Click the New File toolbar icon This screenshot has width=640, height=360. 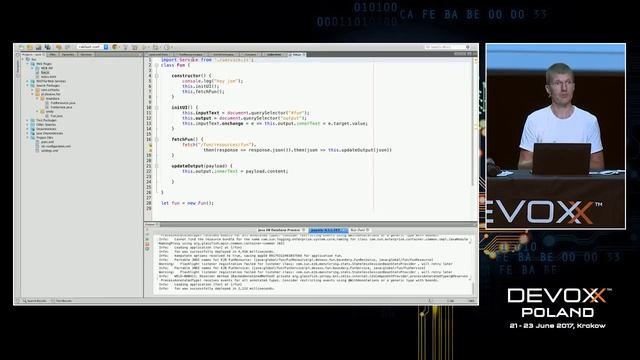pyautogui.click(x=22, y=47)
